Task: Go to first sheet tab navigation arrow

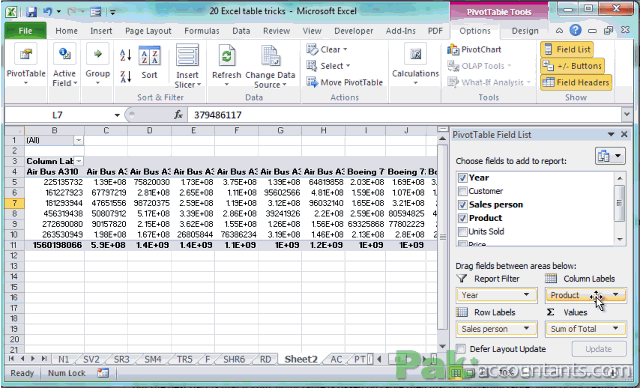Action: tap(11, 359)
